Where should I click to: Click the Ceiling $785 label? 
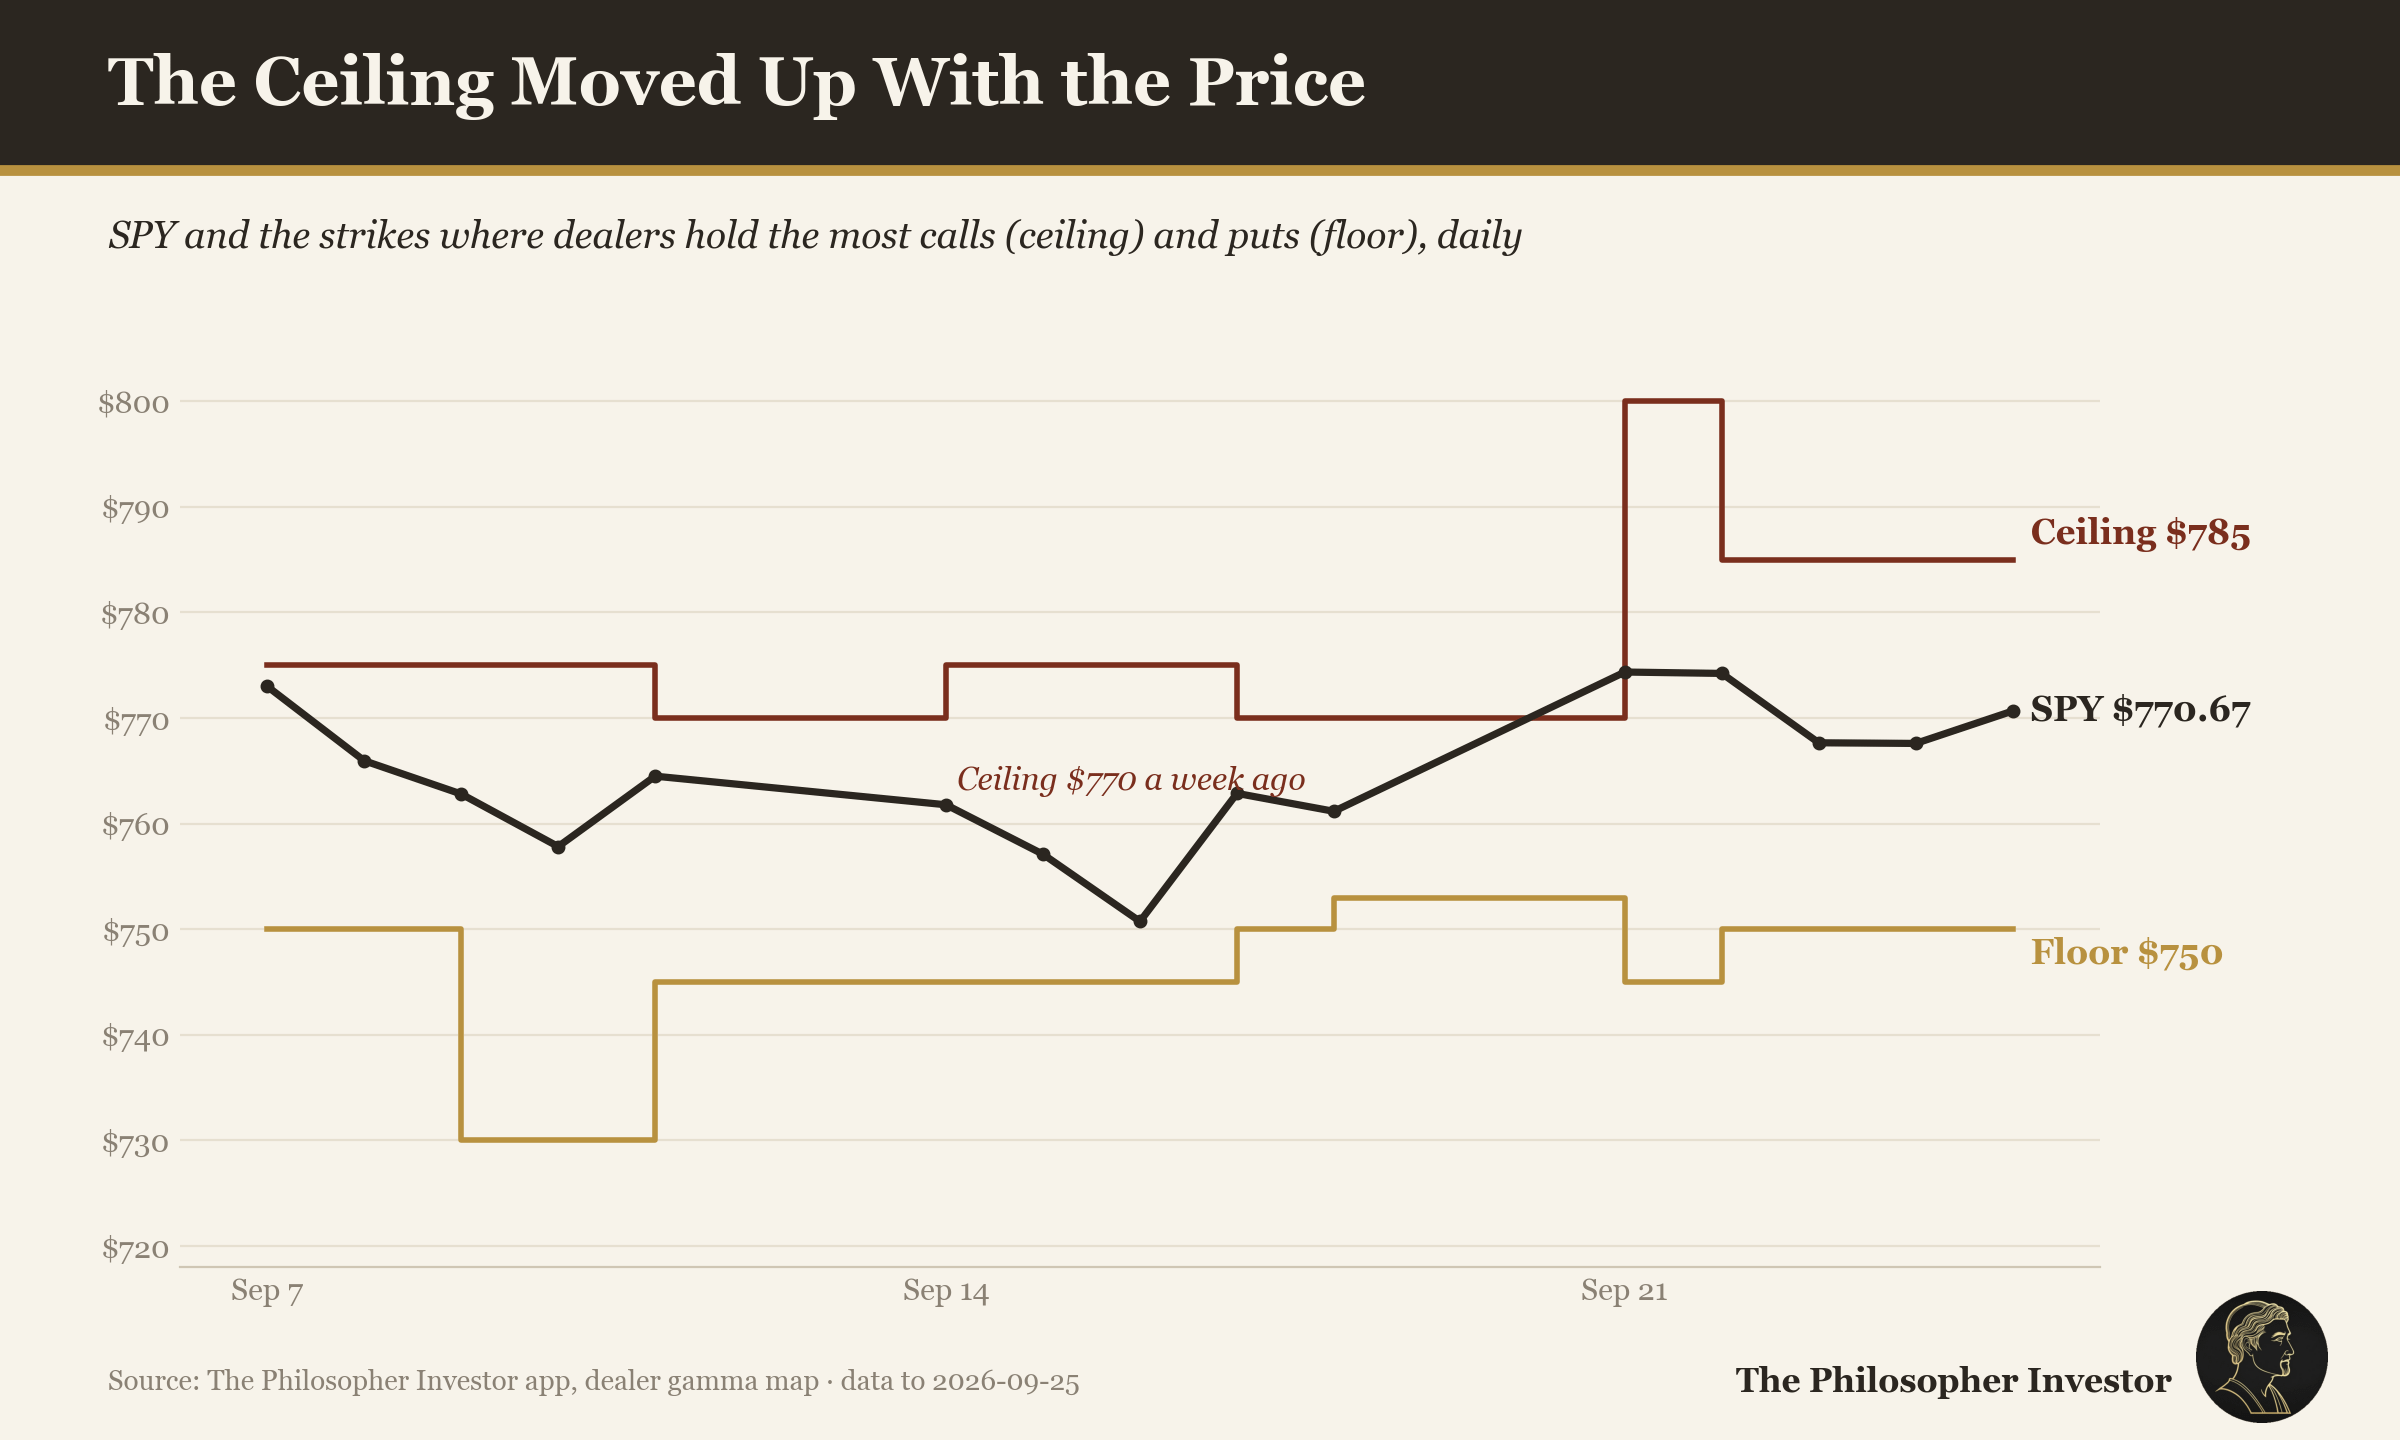click(x=2140, y=533)
